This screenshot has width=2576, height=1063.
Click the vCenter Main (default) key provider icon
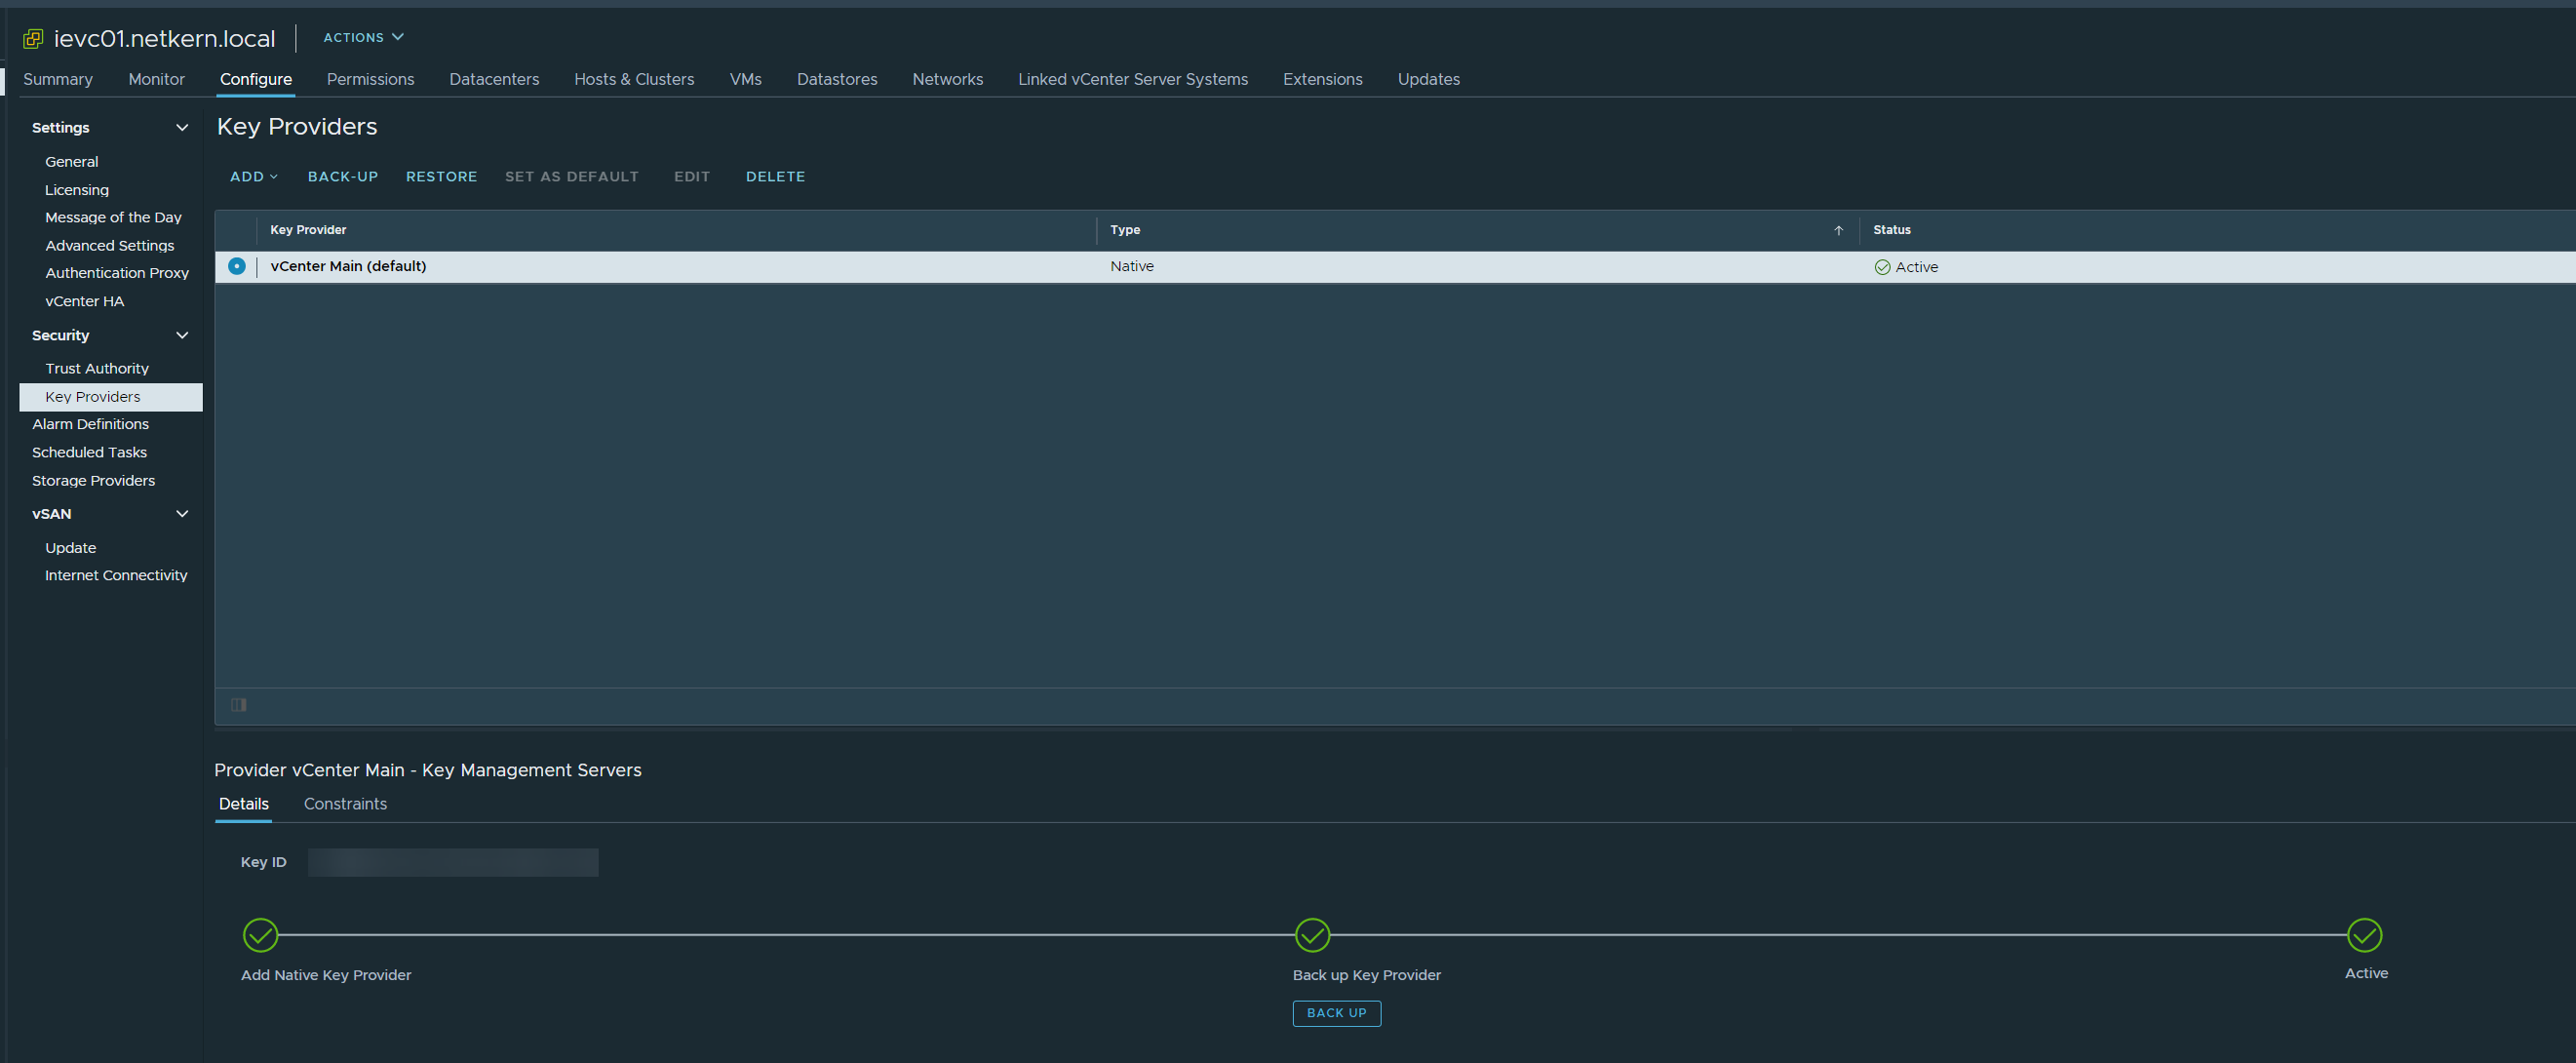click(x=237, y=264)
